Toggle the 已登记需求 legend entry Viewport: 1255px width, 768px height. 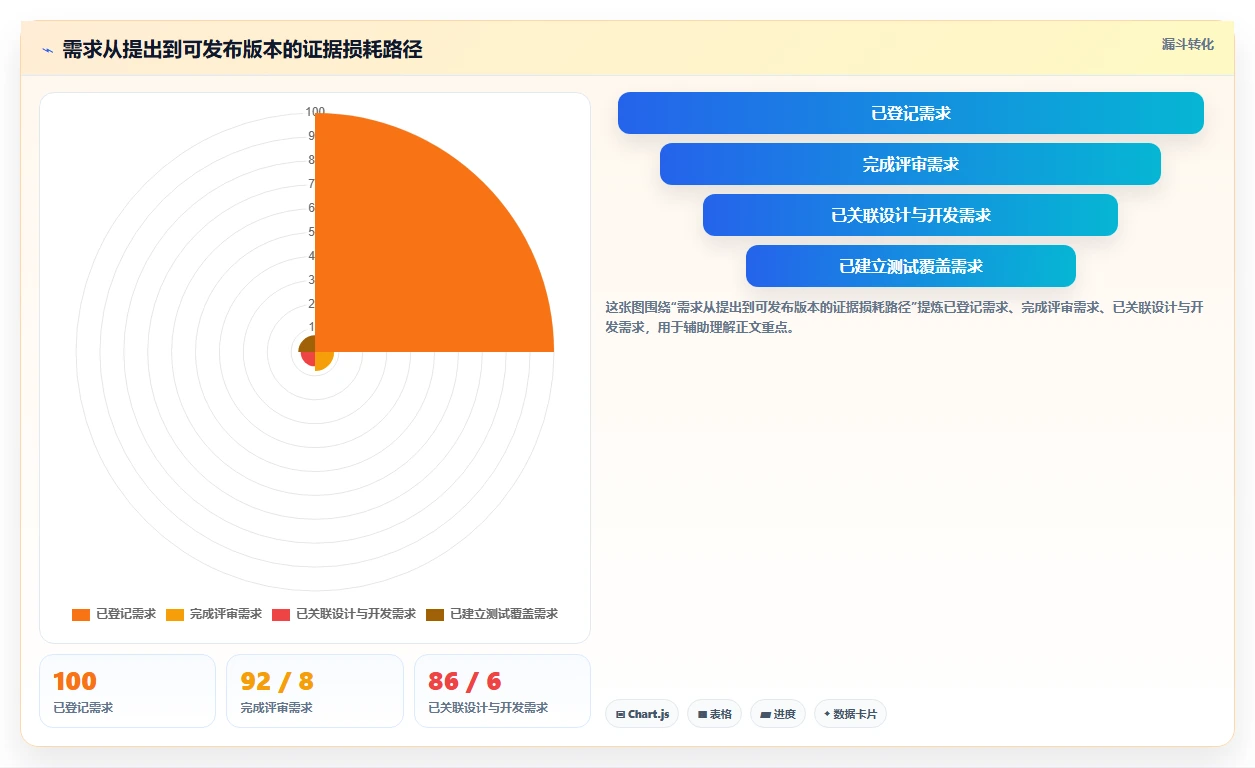pyautogui.click(x=114, y=614)
